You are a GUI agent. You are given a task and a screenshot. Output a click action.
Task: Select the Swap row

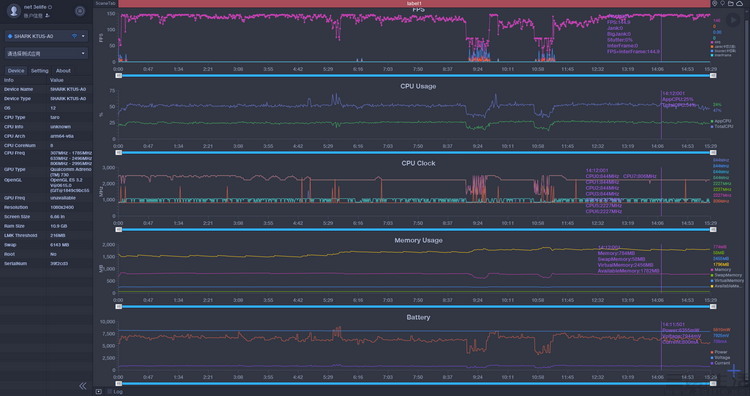coord(46,245)
